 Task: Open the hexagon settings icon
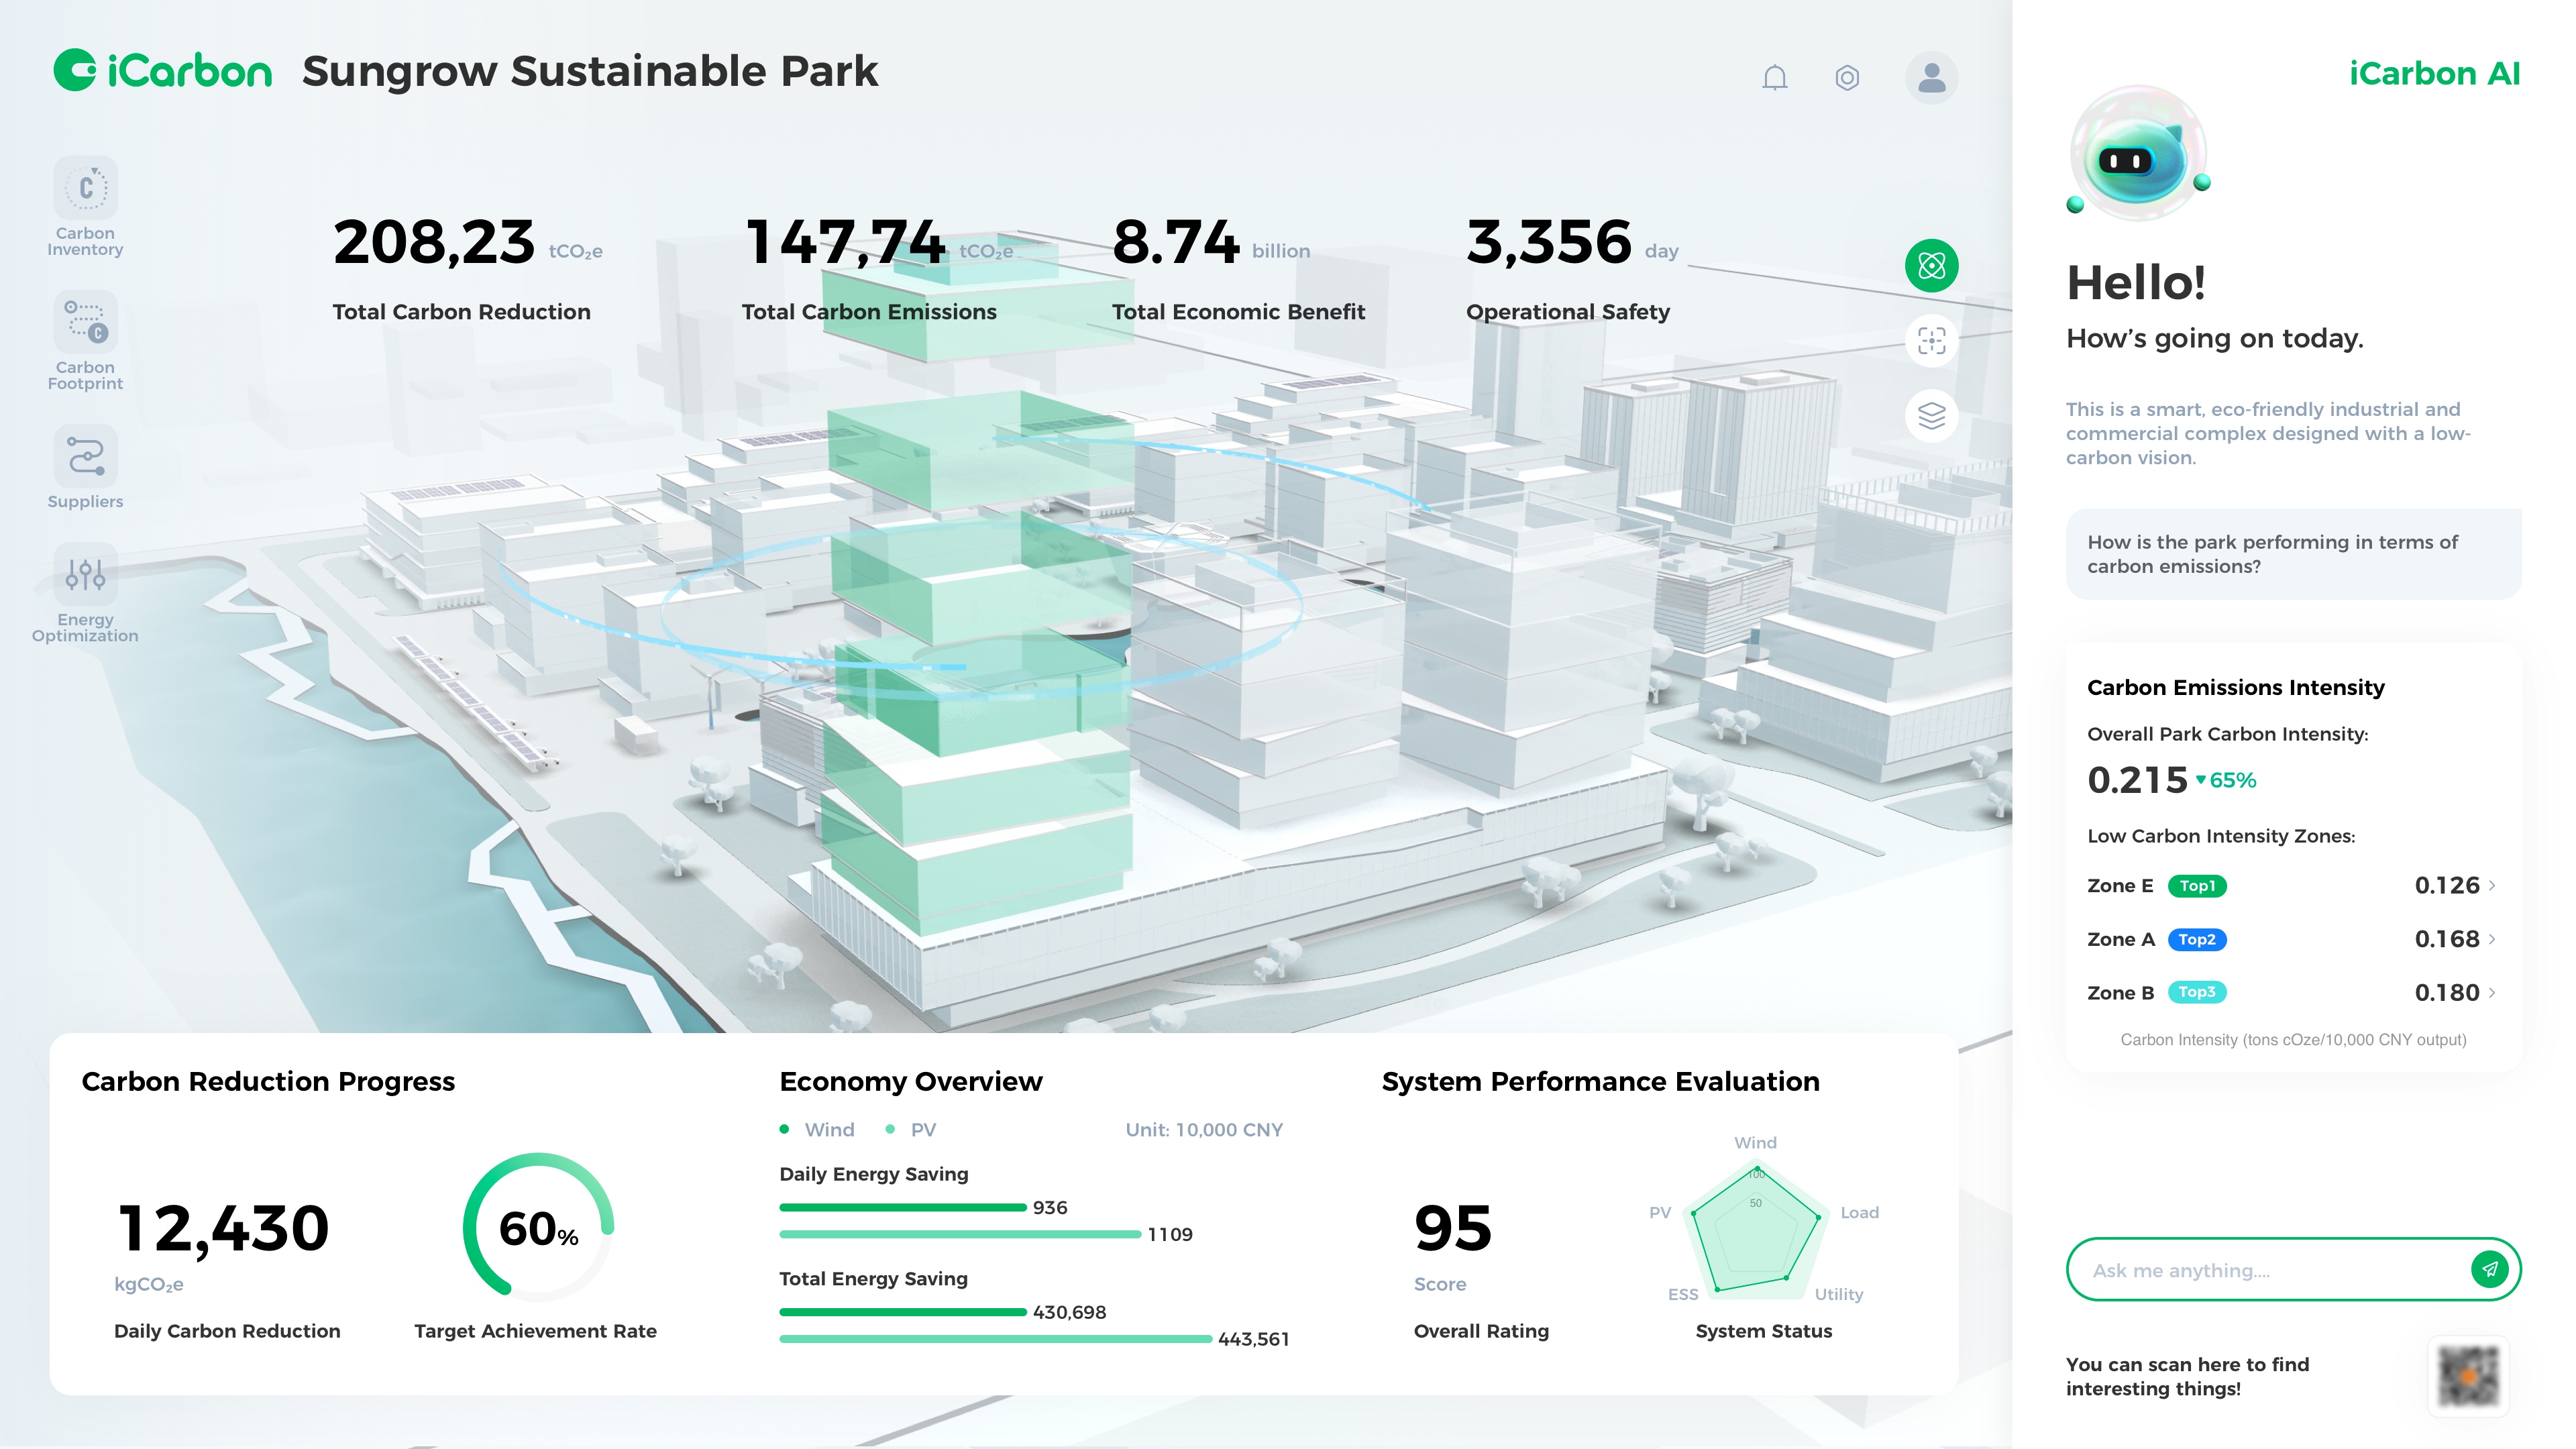(x=1847, y=77)
